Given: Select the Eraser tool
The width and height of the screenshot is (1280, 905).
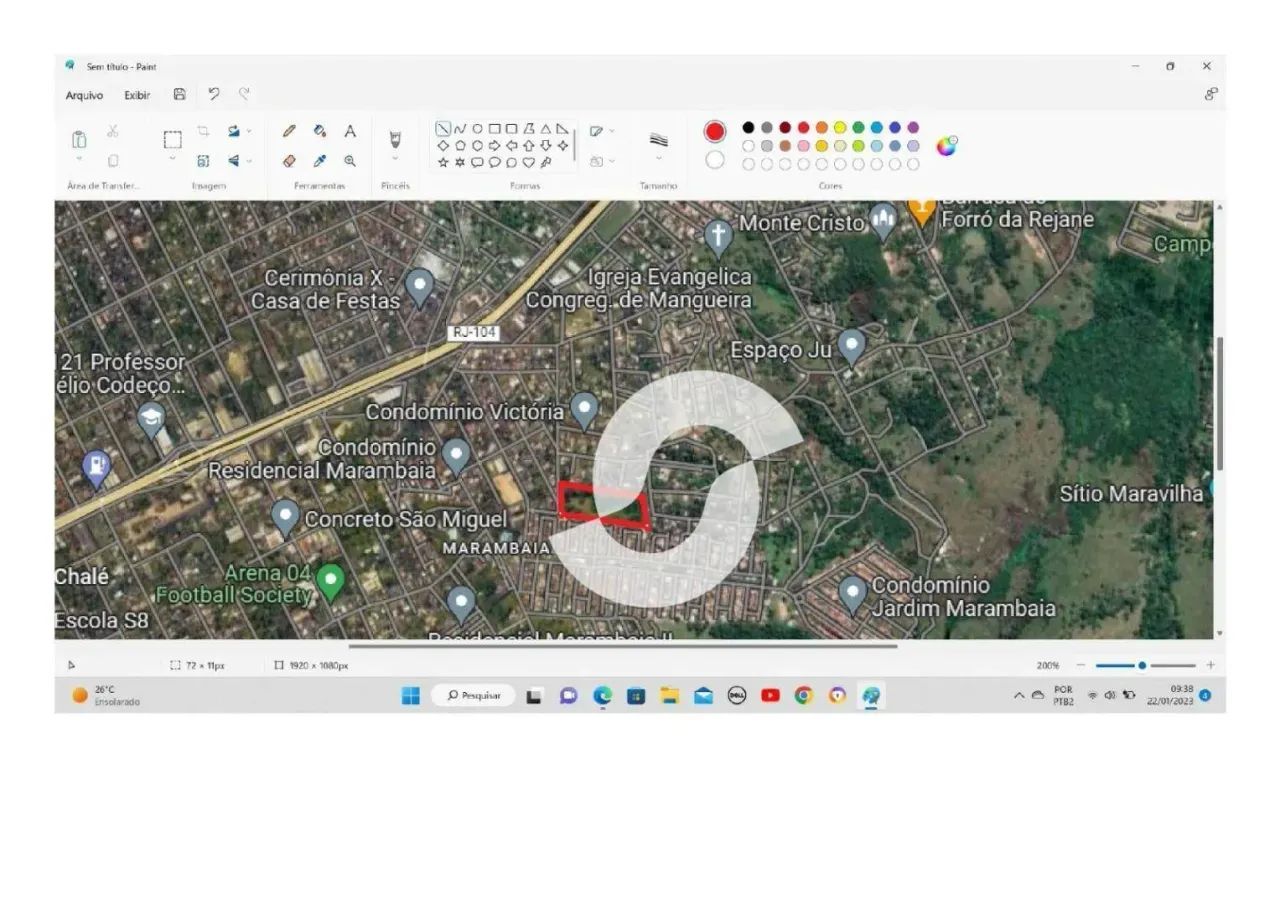Looking at the screenshot, I should pos(289,160).
